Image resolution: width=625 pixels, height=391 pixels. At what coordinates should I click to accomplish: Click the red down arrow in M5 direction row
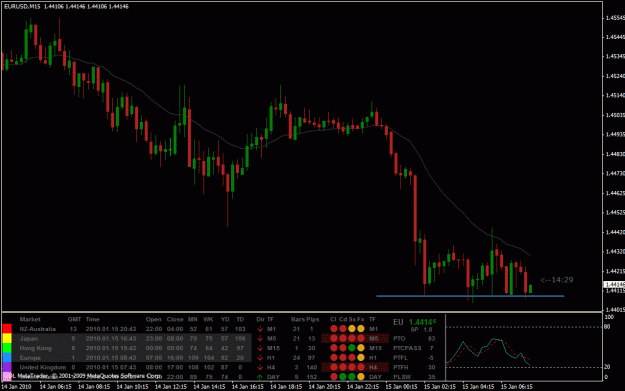tap(260, 338)
